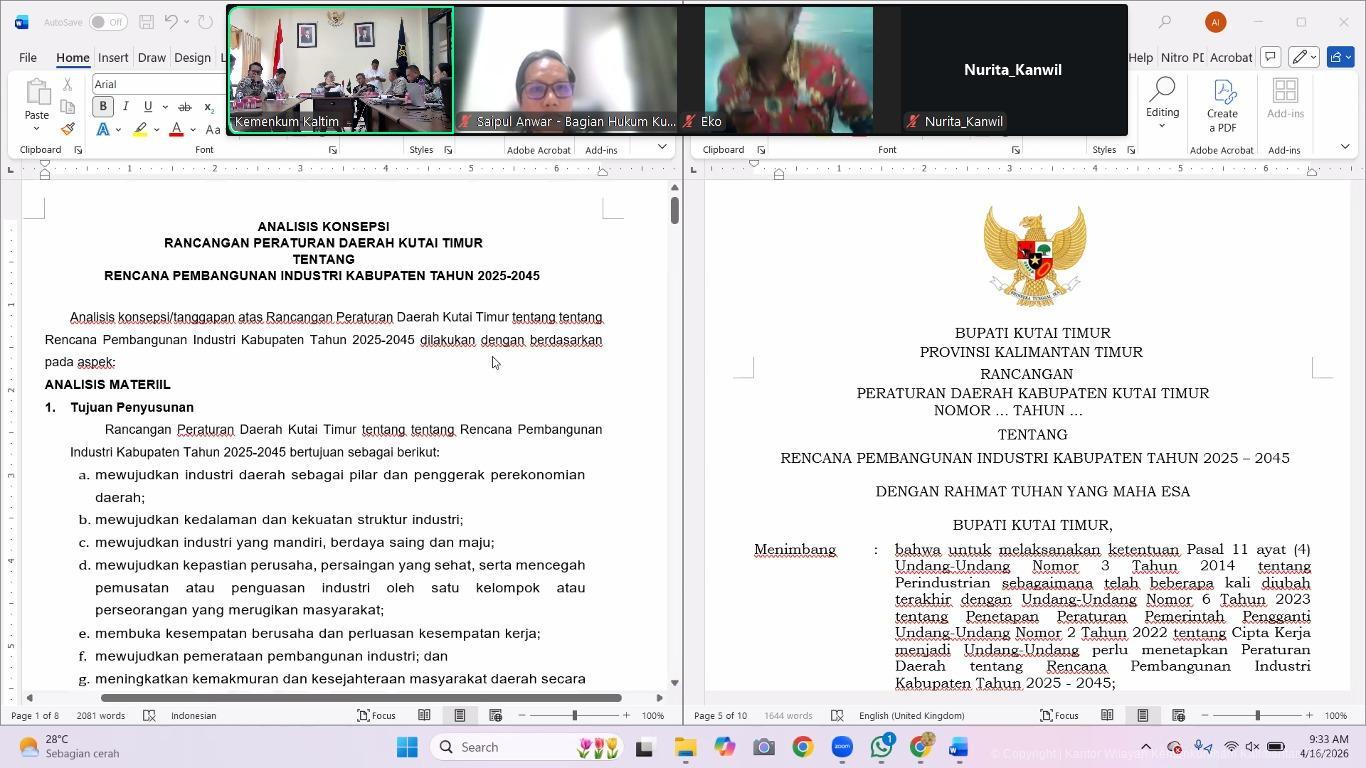Open the Insert ribbon tab
Screen dimensions: 1366x768
pyautogui.click(x=113, y=58)
